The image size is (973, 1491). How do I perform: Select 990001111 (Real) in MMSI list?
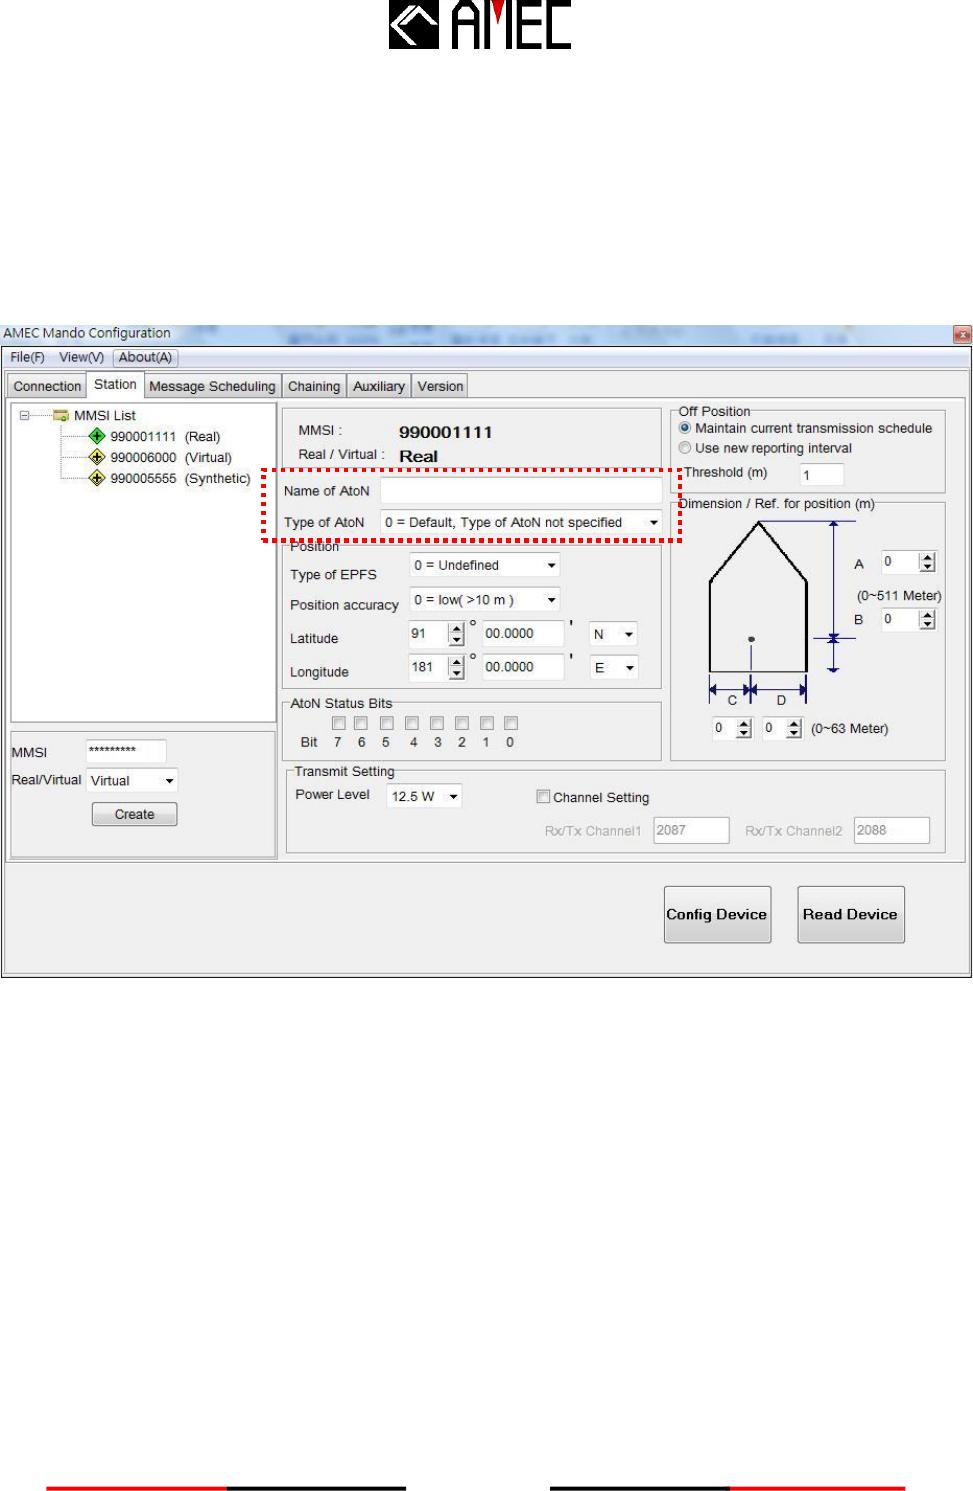(x=165, y=436)
